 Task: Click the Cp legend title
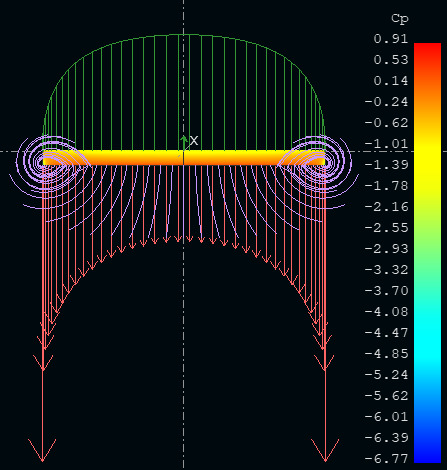[399, 18]
